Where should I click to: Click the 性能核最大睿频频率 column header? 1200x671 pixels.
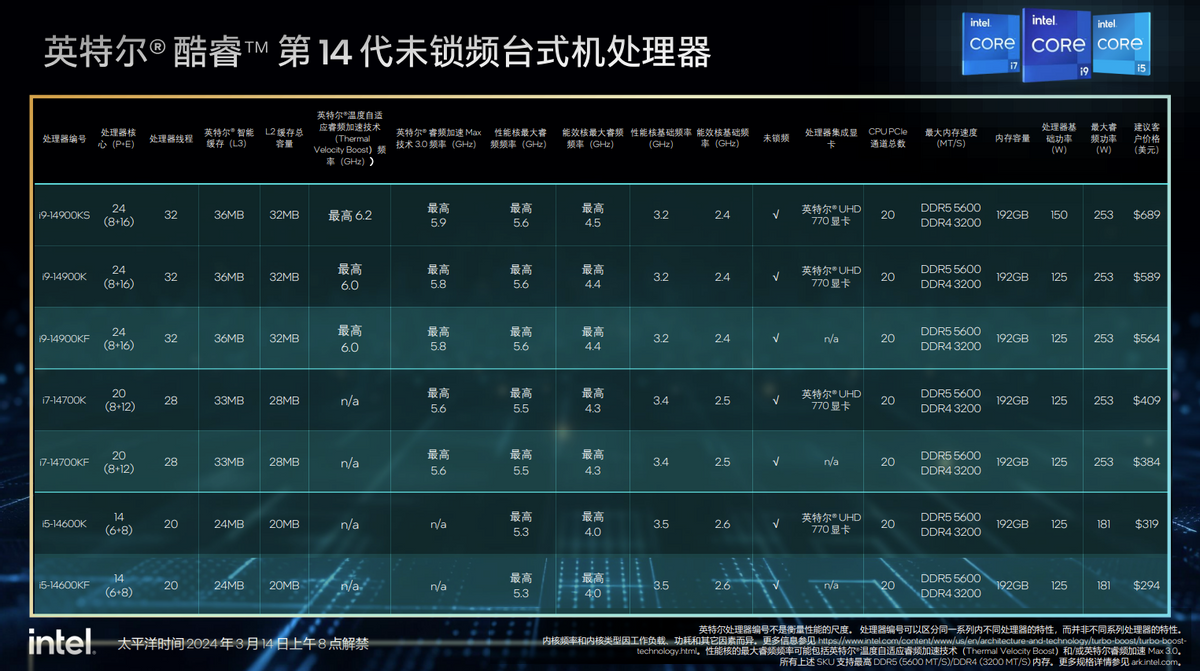[x=520, y=139]
